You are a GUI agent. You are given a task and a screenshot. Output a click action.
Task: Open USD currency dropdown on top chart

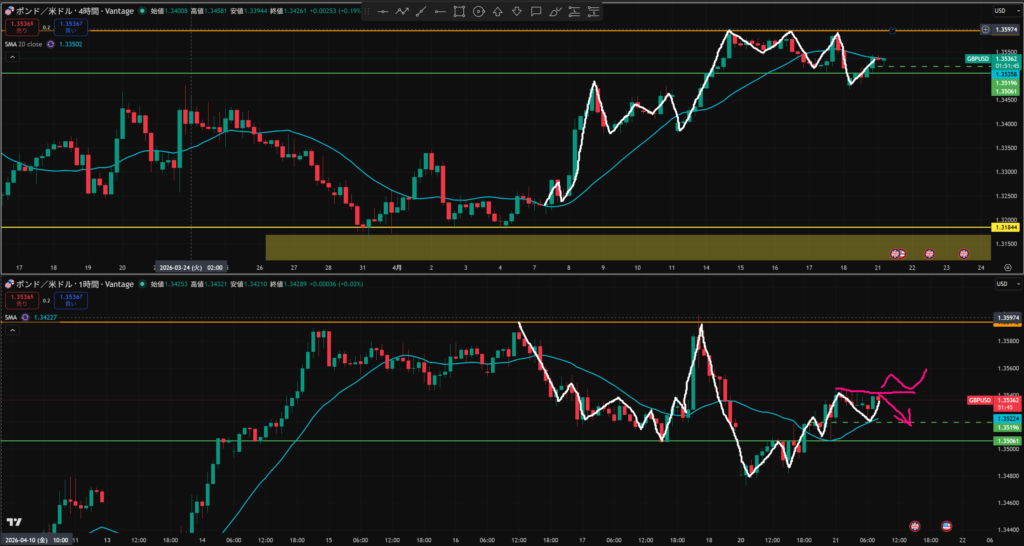pos(999,10)
